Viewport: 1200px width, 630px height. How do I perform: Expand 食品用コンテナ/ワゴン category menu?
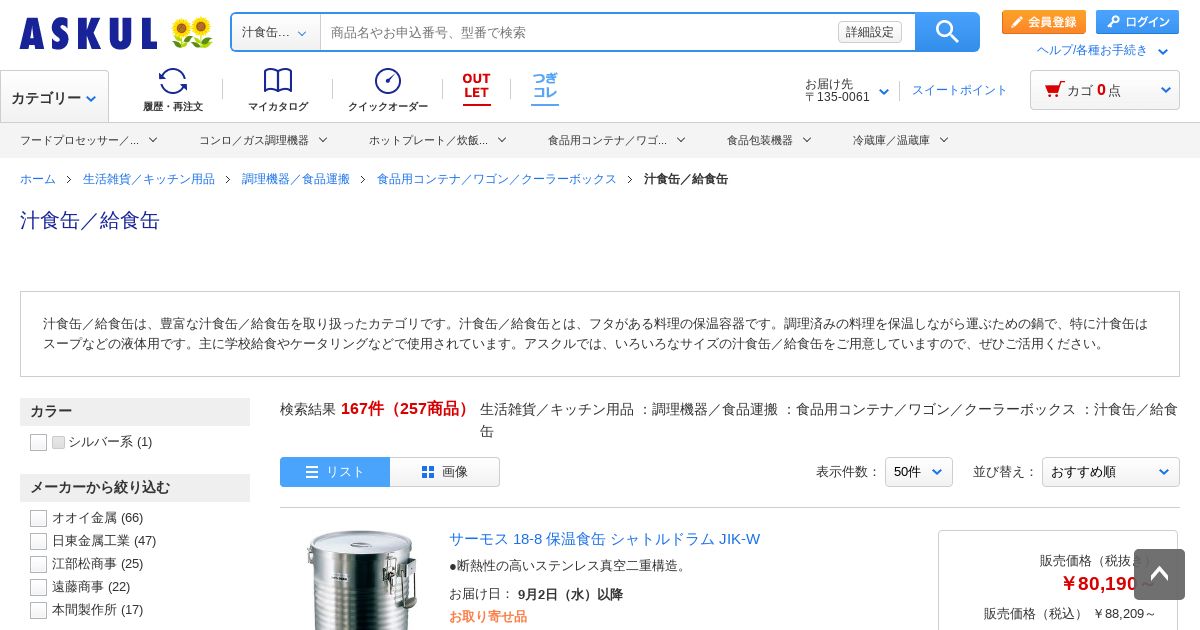617,140
